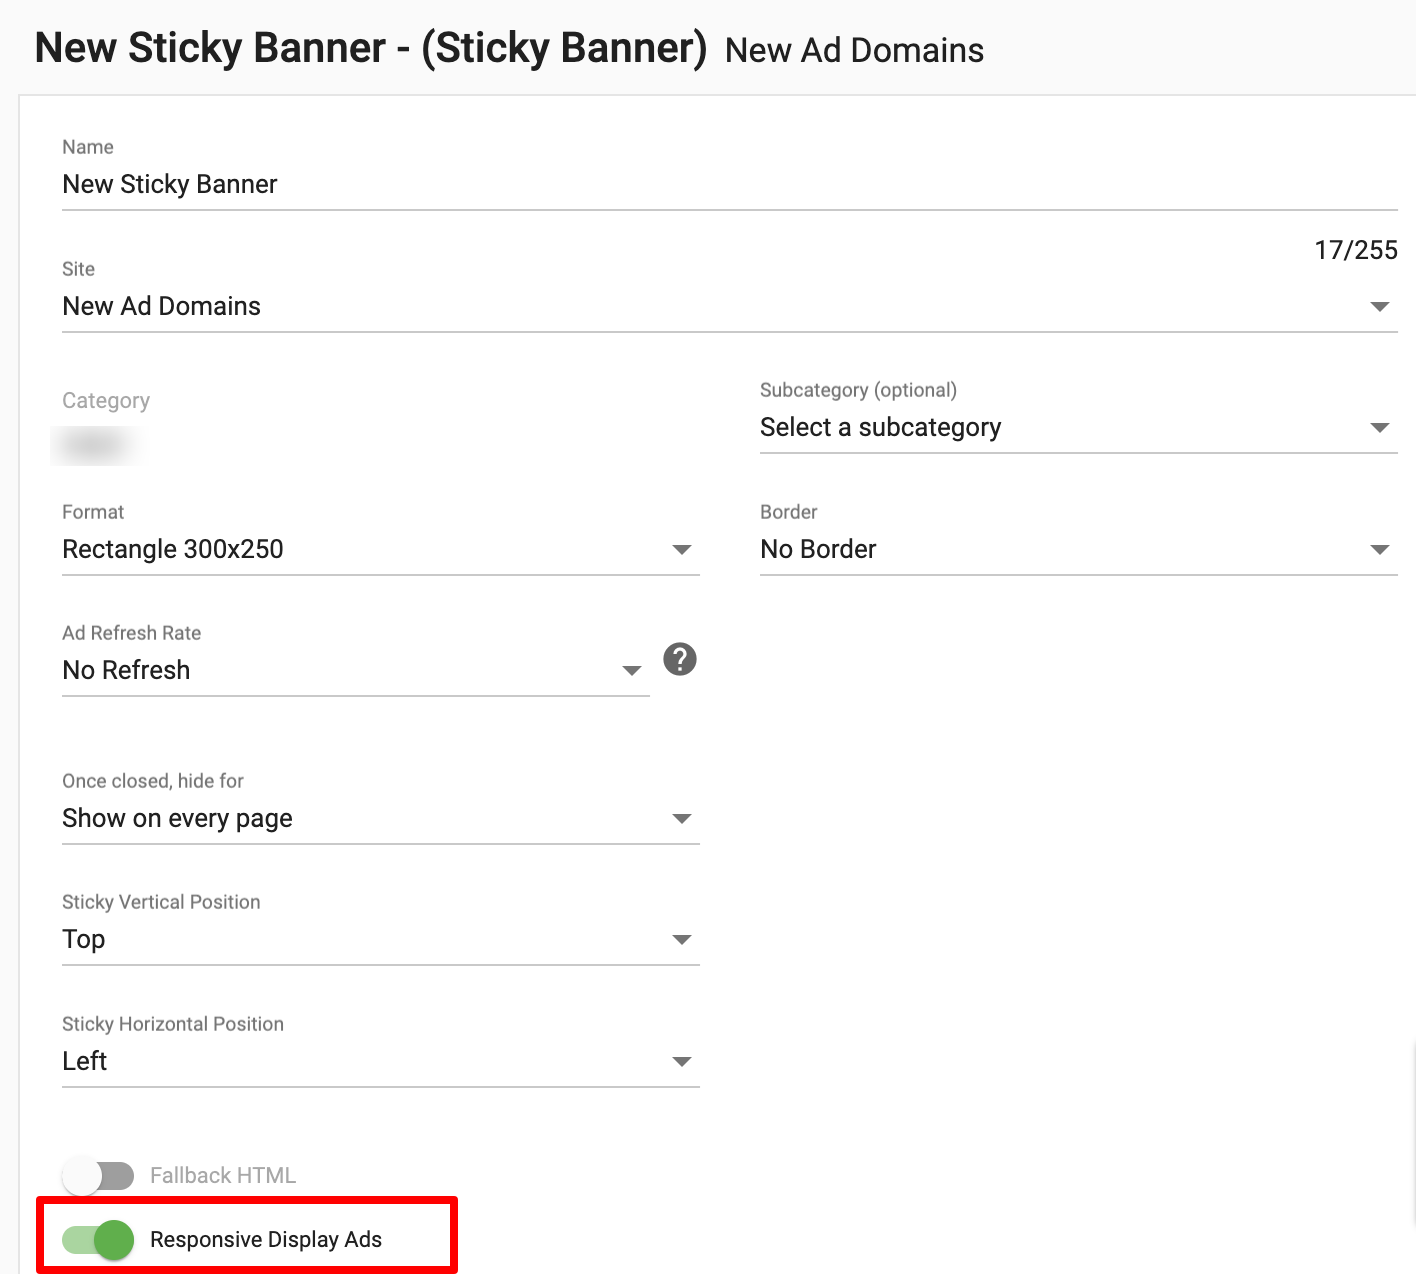The width and height of the screenshot is (1416, 1274).
Task: Click the question mark icon beside No Refresh
Action: [x=680, y=659]
